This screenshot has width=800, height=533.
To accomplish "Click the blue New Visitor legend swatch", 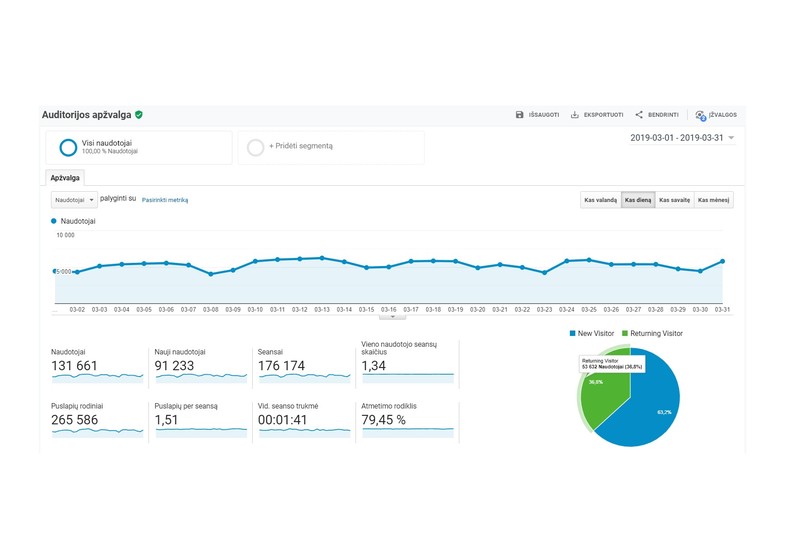I will pos(572,333).
